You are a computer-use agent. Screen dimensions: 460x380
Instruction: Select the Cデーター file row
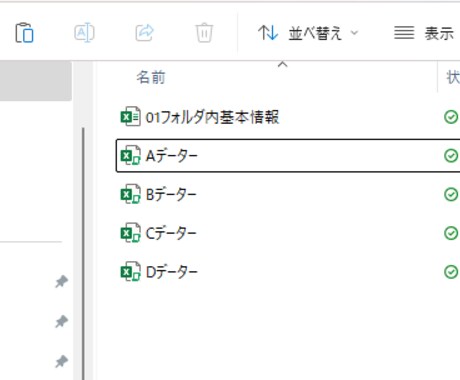(288, 233)
